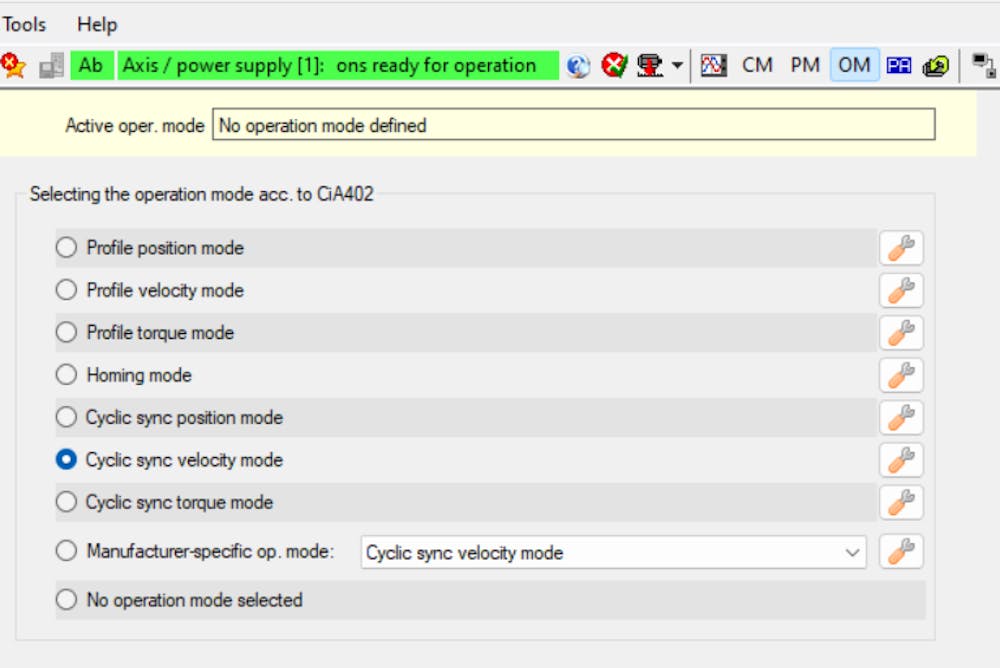Choose Manufacturer-specific op. mode
Screen dimensions: 1000x668
(x=66, y=550)
